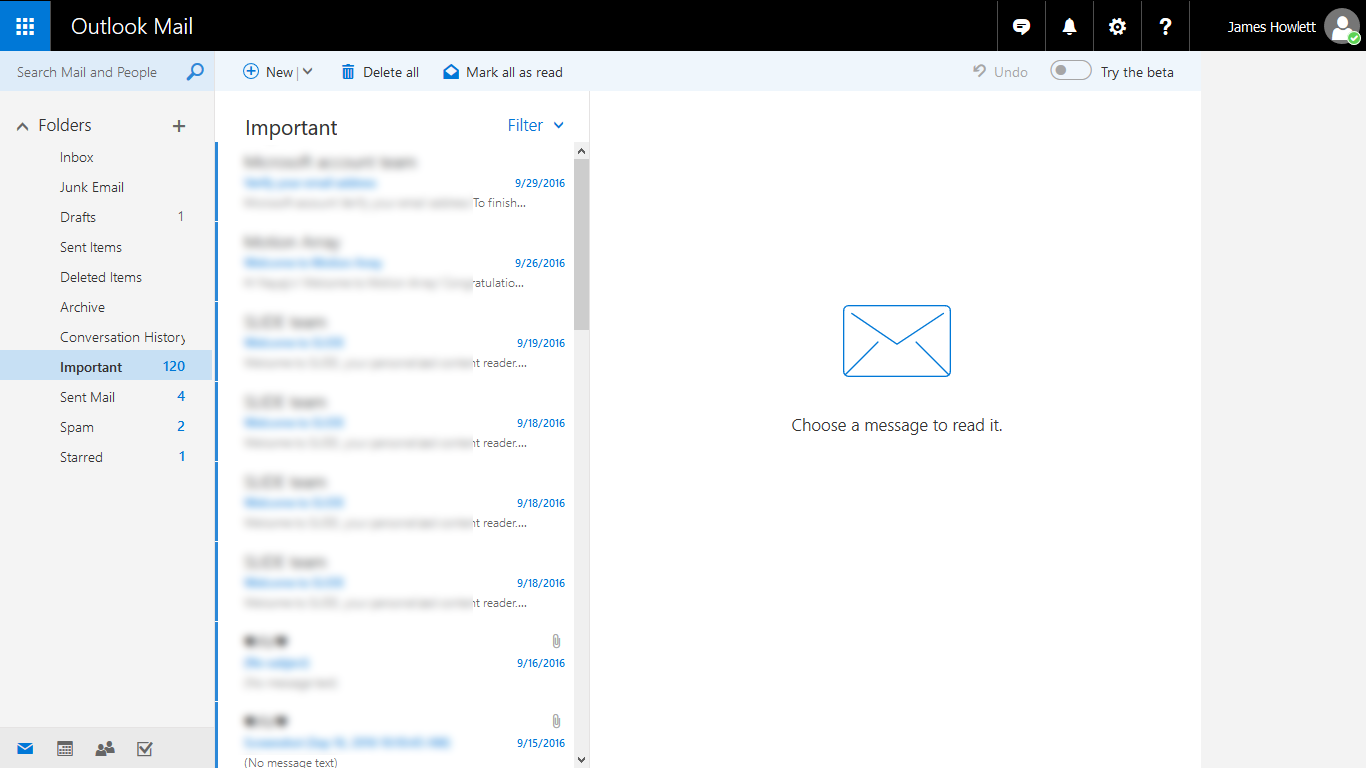This screenshot has height=768, width=1366.
Task: Expand the New button dropdown arrow
Action: point(307,72)
